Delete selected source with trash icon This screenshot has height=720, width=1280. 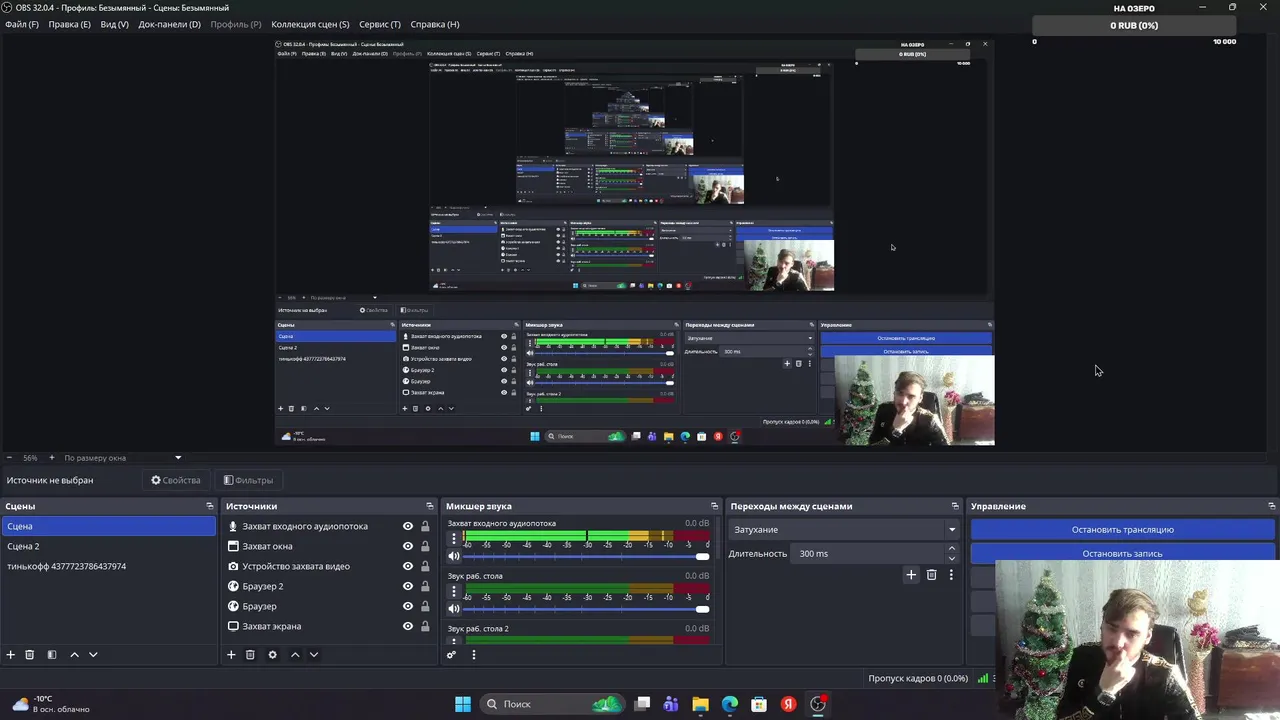tap(250, 655)
